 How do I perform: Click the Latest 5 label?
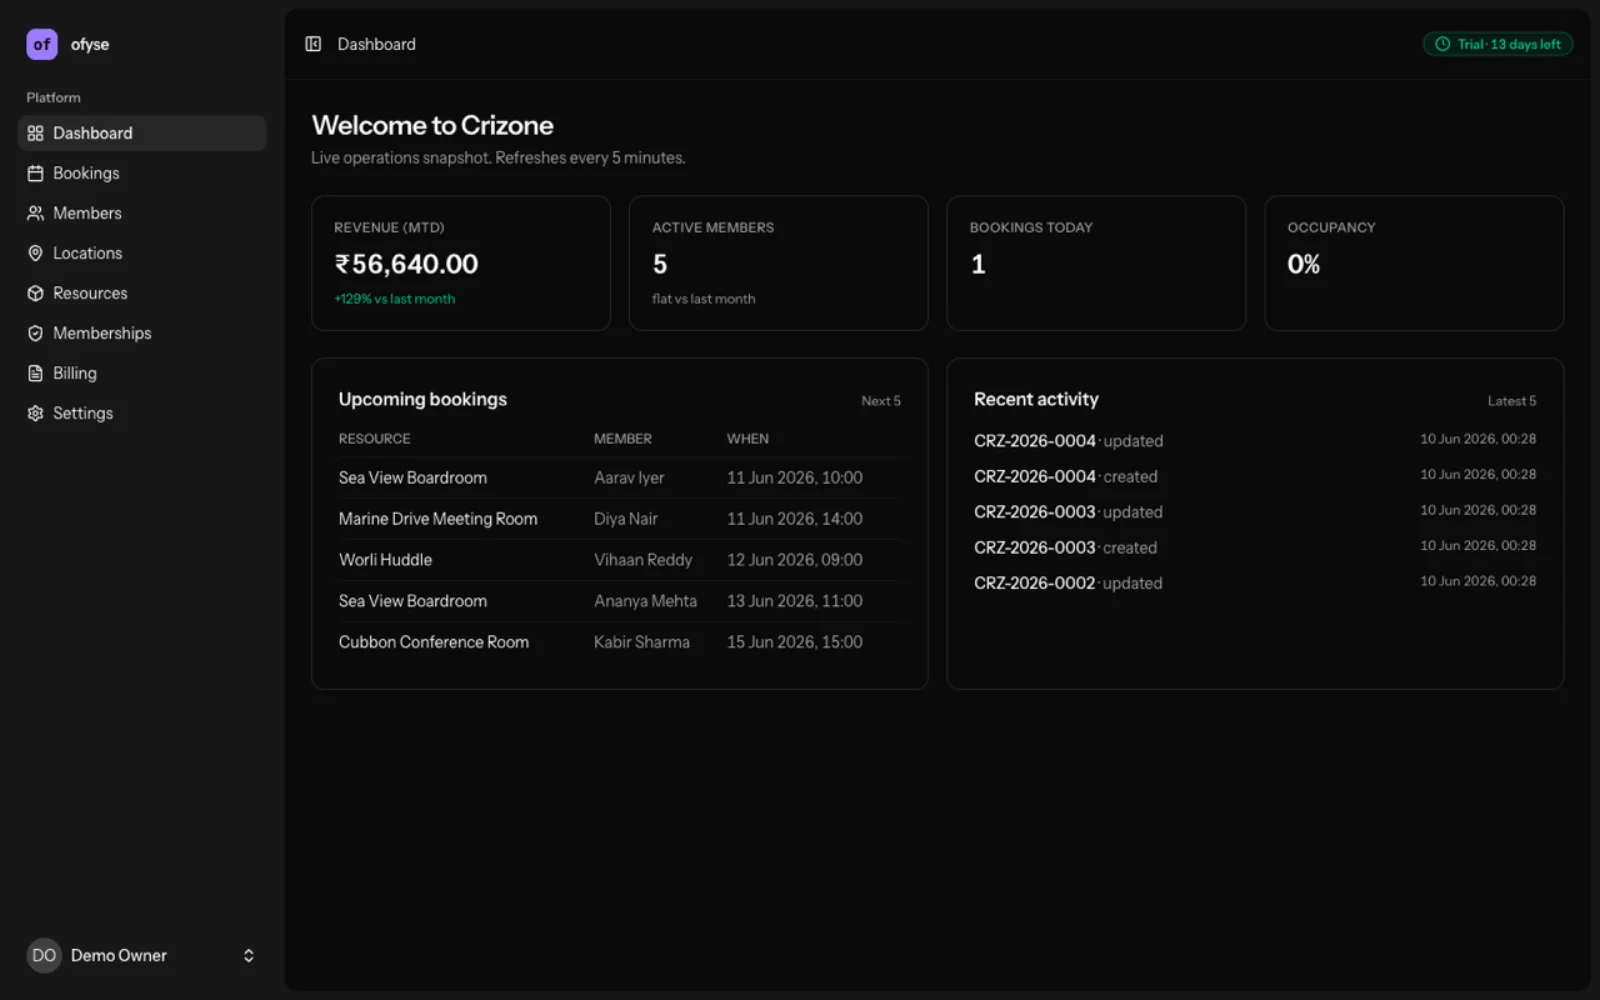click(x=1512, y=401)
